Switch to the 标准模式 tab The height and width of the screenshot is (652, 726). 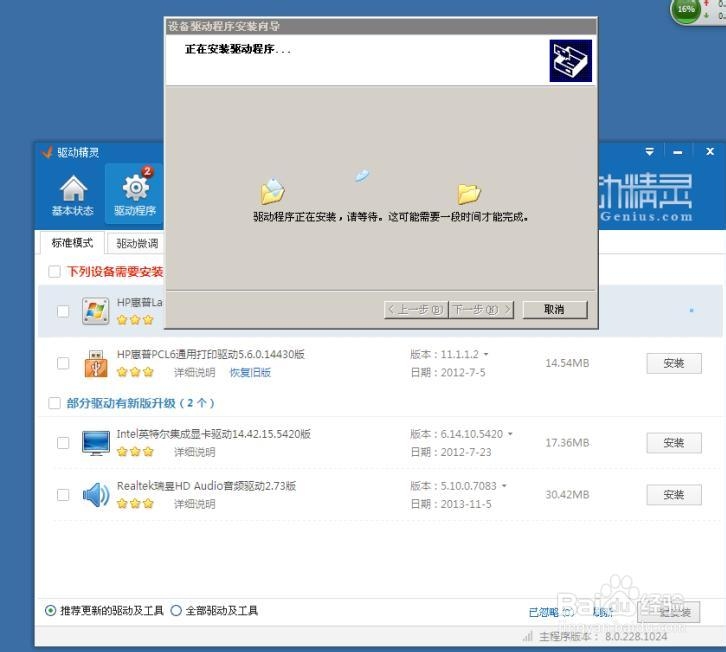[72, 243]
